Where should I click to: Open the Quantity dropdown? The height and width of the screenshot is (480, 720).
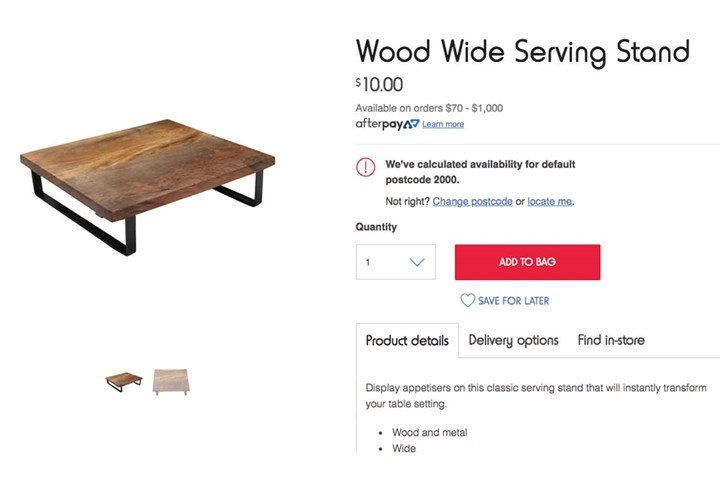coord(395,262)
